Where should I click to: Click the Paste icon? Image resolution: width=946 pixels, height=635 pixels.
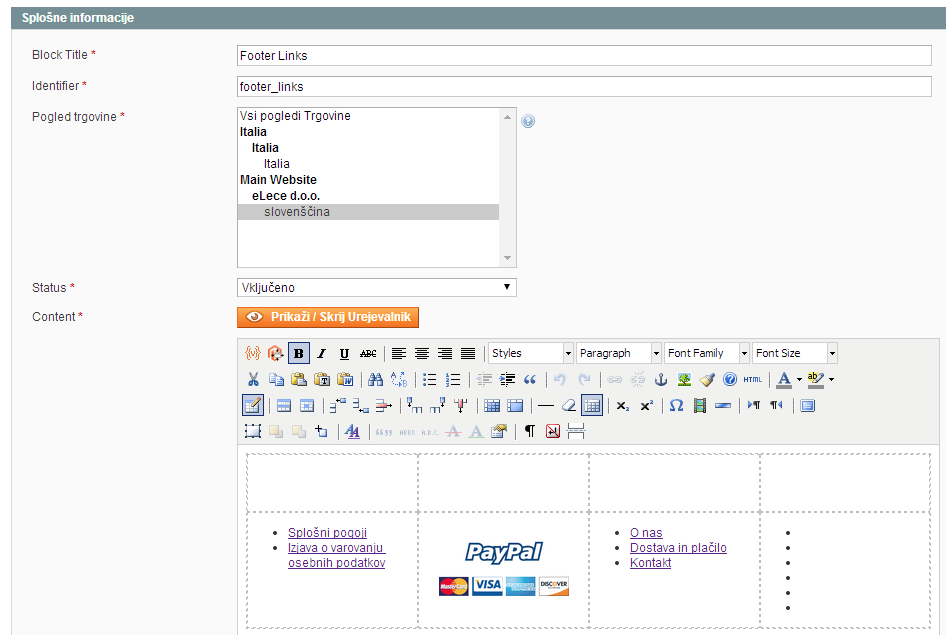(x=299, y=379)
